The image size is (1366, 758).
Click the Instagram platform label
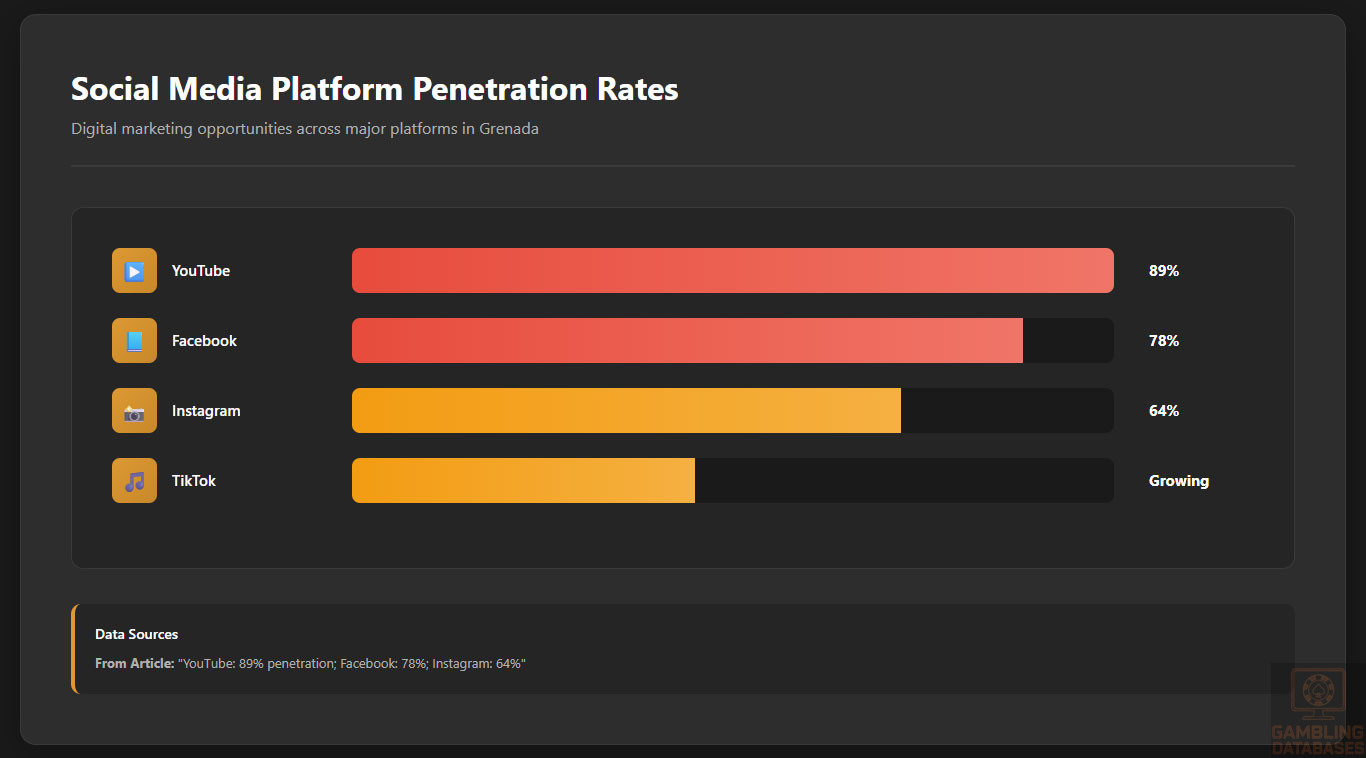click(x=206, y=411)
